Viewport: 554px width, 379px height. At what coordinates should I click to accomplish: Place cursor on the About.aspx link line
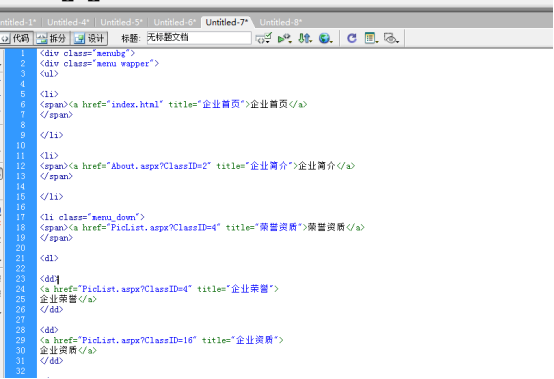click(x=197, y=166)
